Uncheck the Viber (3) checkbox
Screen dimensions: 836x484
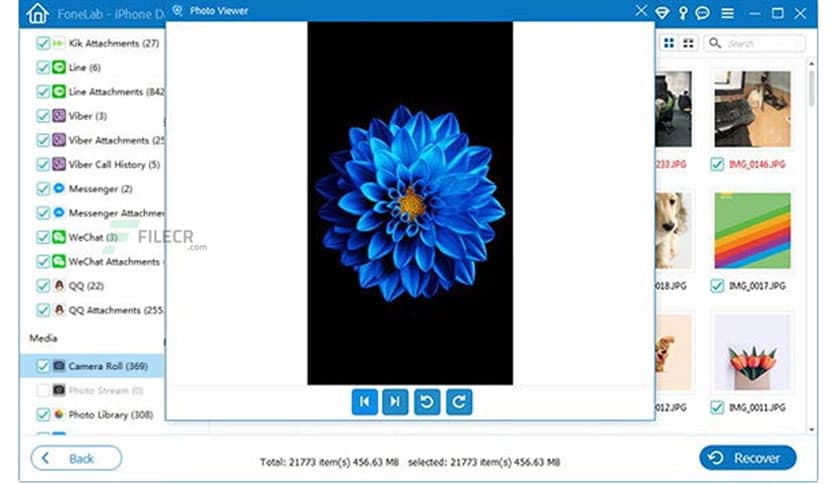pos(43,116)
